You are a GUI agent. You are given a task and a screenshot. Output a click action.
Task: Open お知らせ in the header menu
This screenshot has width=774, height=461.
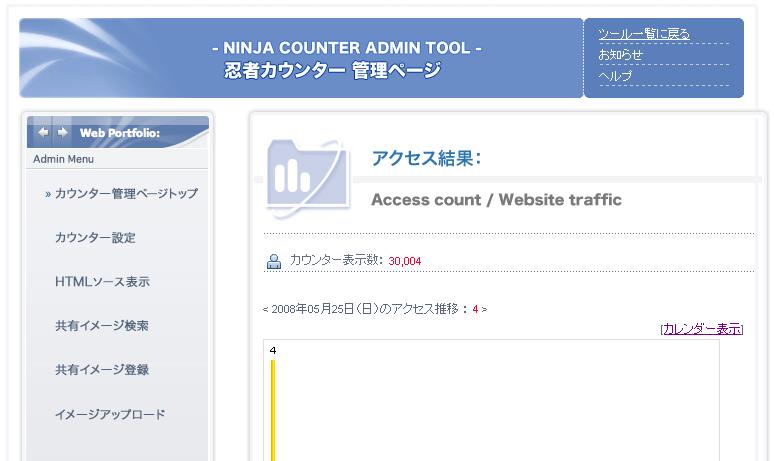click(620, 54)
